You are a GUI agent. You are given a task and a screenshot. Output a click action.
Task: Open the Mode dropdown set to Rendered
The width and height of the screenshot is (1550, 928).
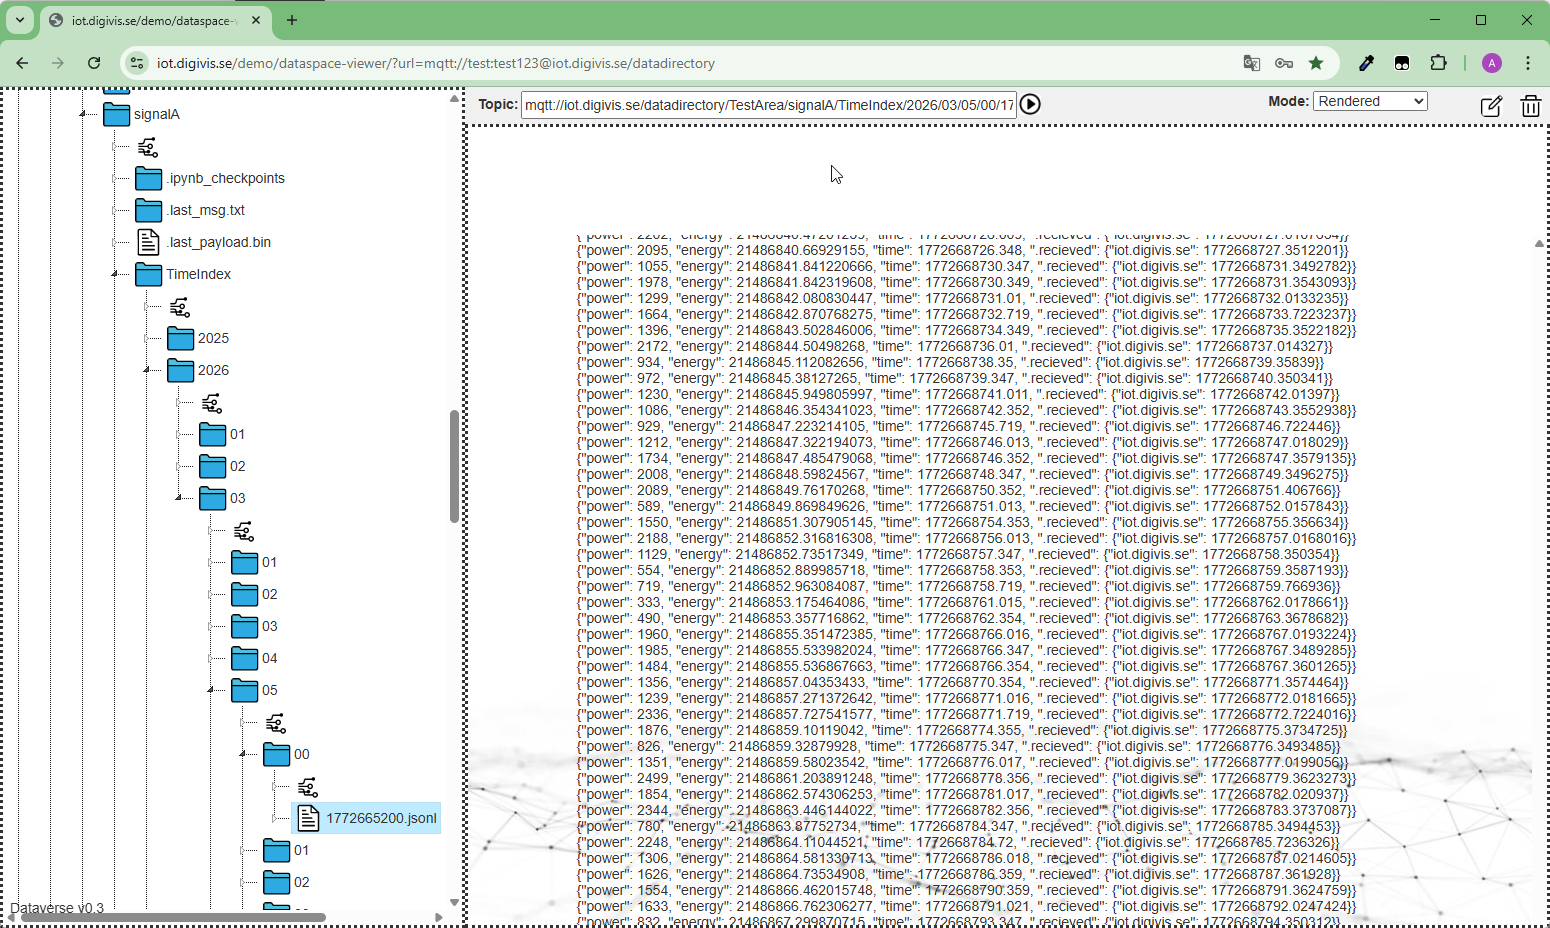coord(1370,101)
